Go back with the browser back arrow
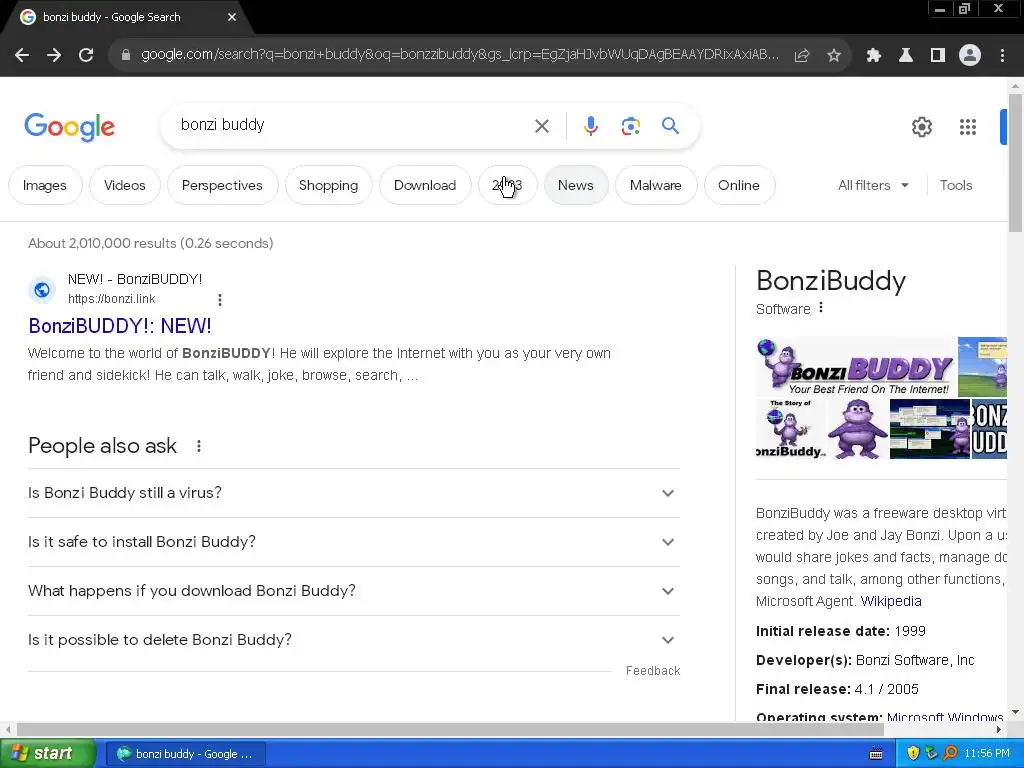1024x768 pixels. click(22, 55)
